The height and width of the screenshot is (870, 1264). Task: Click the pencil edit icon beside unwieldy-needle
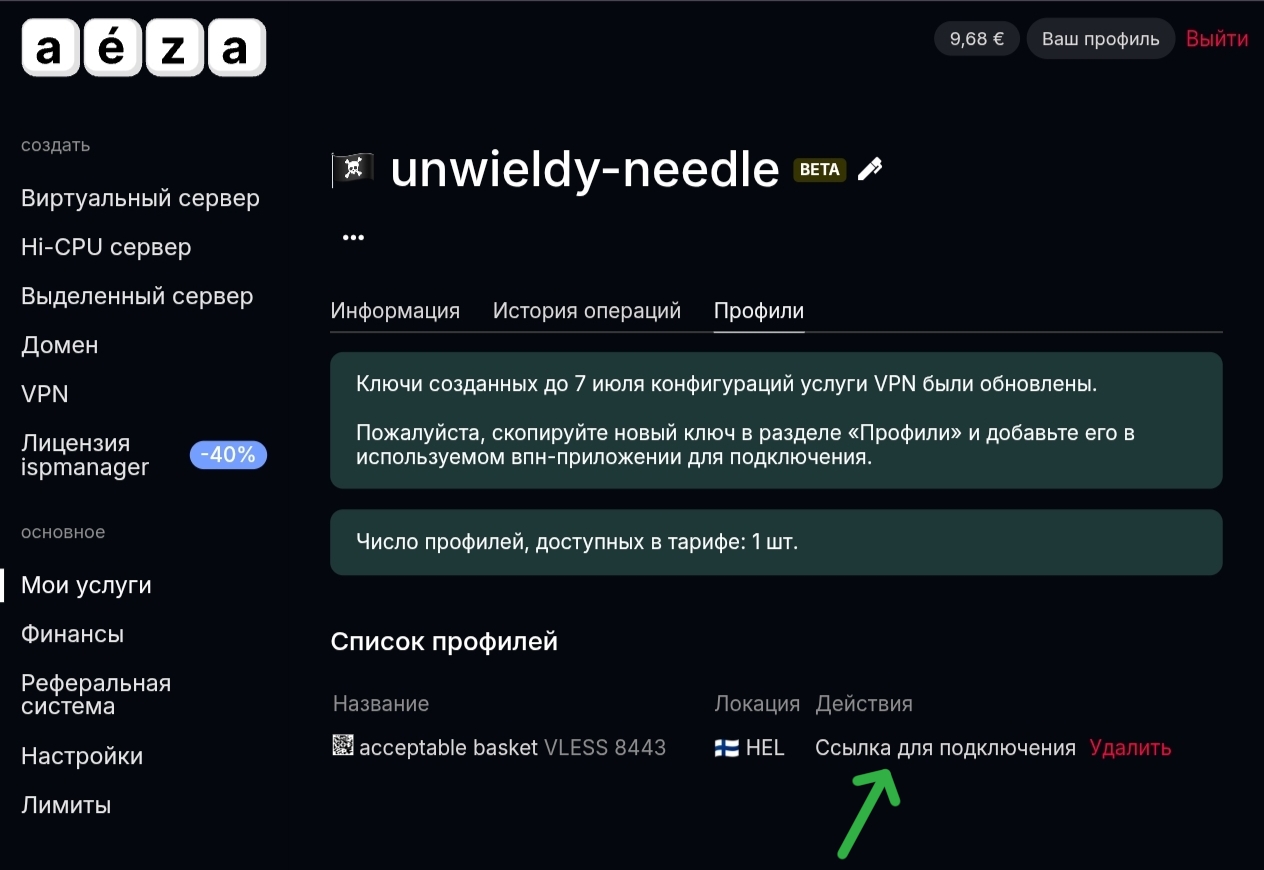tap(870, 169)
